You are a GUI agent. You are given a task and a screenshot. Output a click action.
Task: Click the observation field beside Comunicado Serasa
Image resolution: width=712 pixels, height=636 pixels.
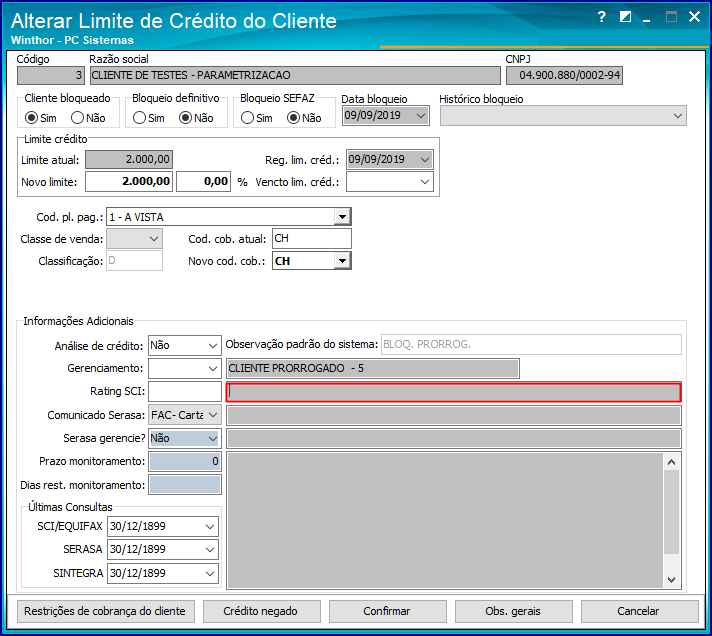pos(454,415)
